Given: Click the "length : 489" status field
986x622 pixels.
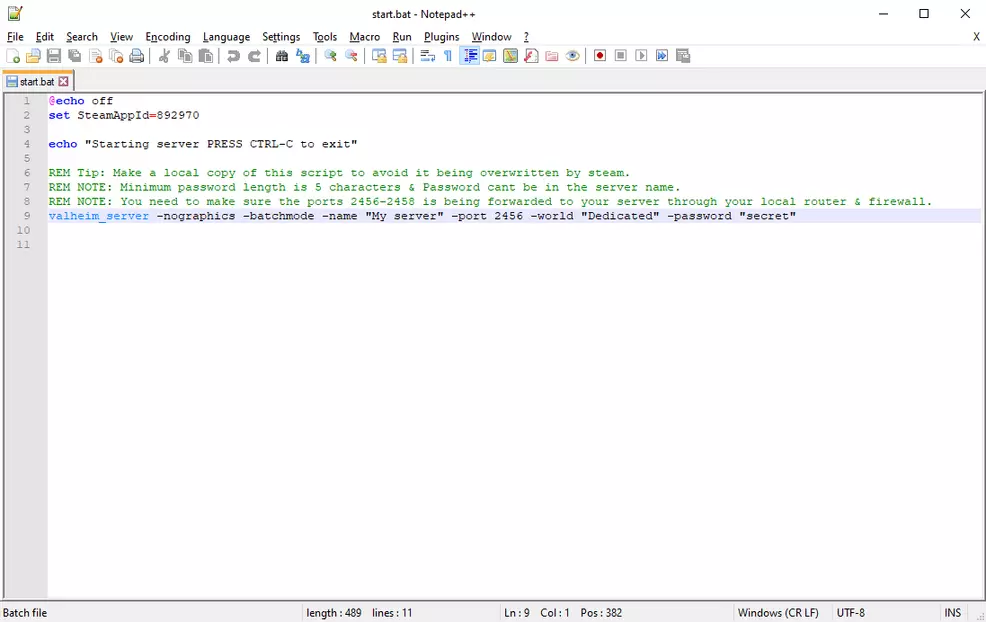Looking at the screenshot, I should pyautogui.click(x=334, y=613).
